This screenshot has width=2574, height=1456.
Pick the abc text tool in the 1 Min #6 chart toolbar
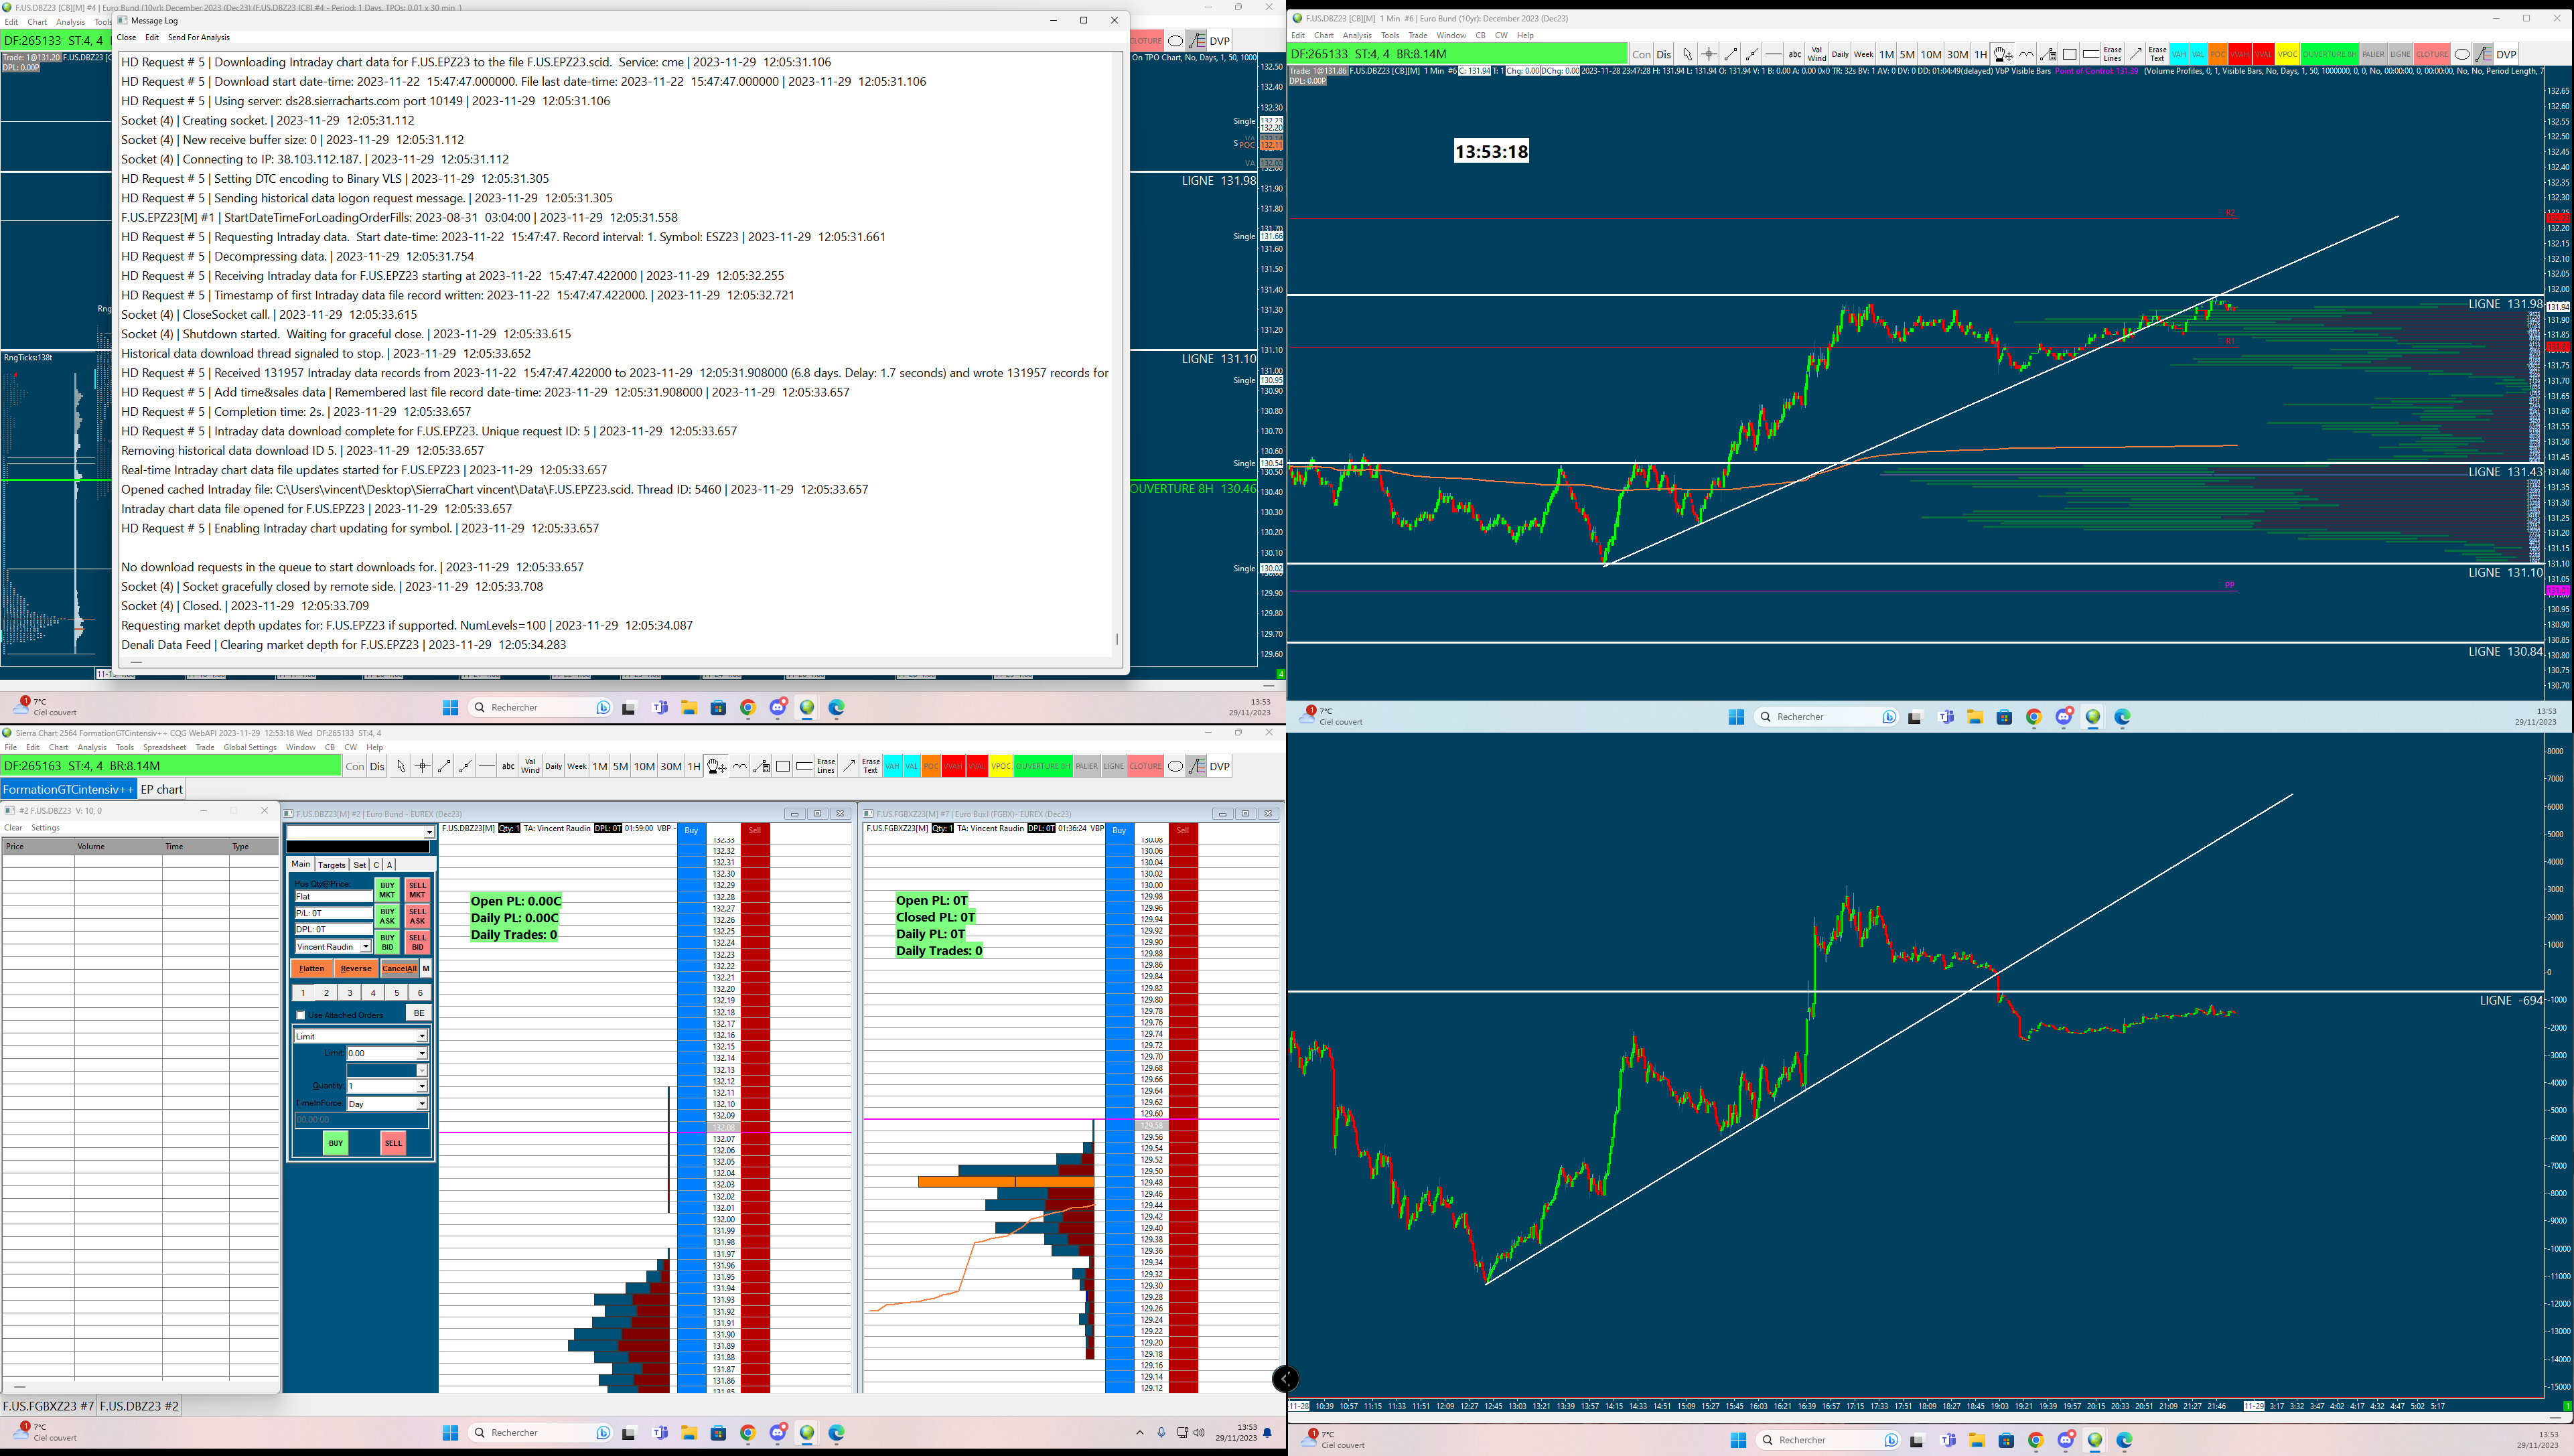1795,55
